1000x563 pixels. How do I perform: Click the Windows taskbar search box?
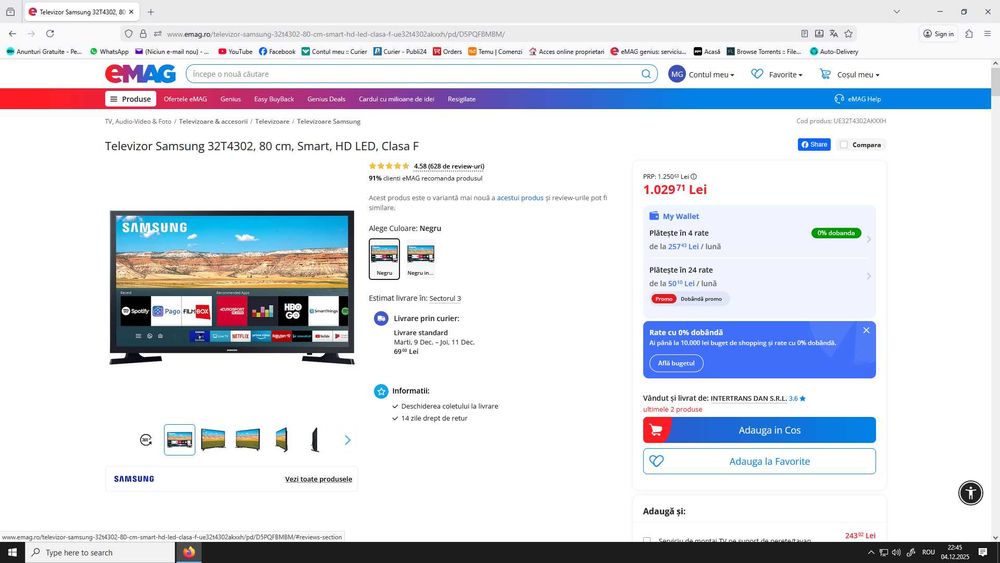click(100, 552)
